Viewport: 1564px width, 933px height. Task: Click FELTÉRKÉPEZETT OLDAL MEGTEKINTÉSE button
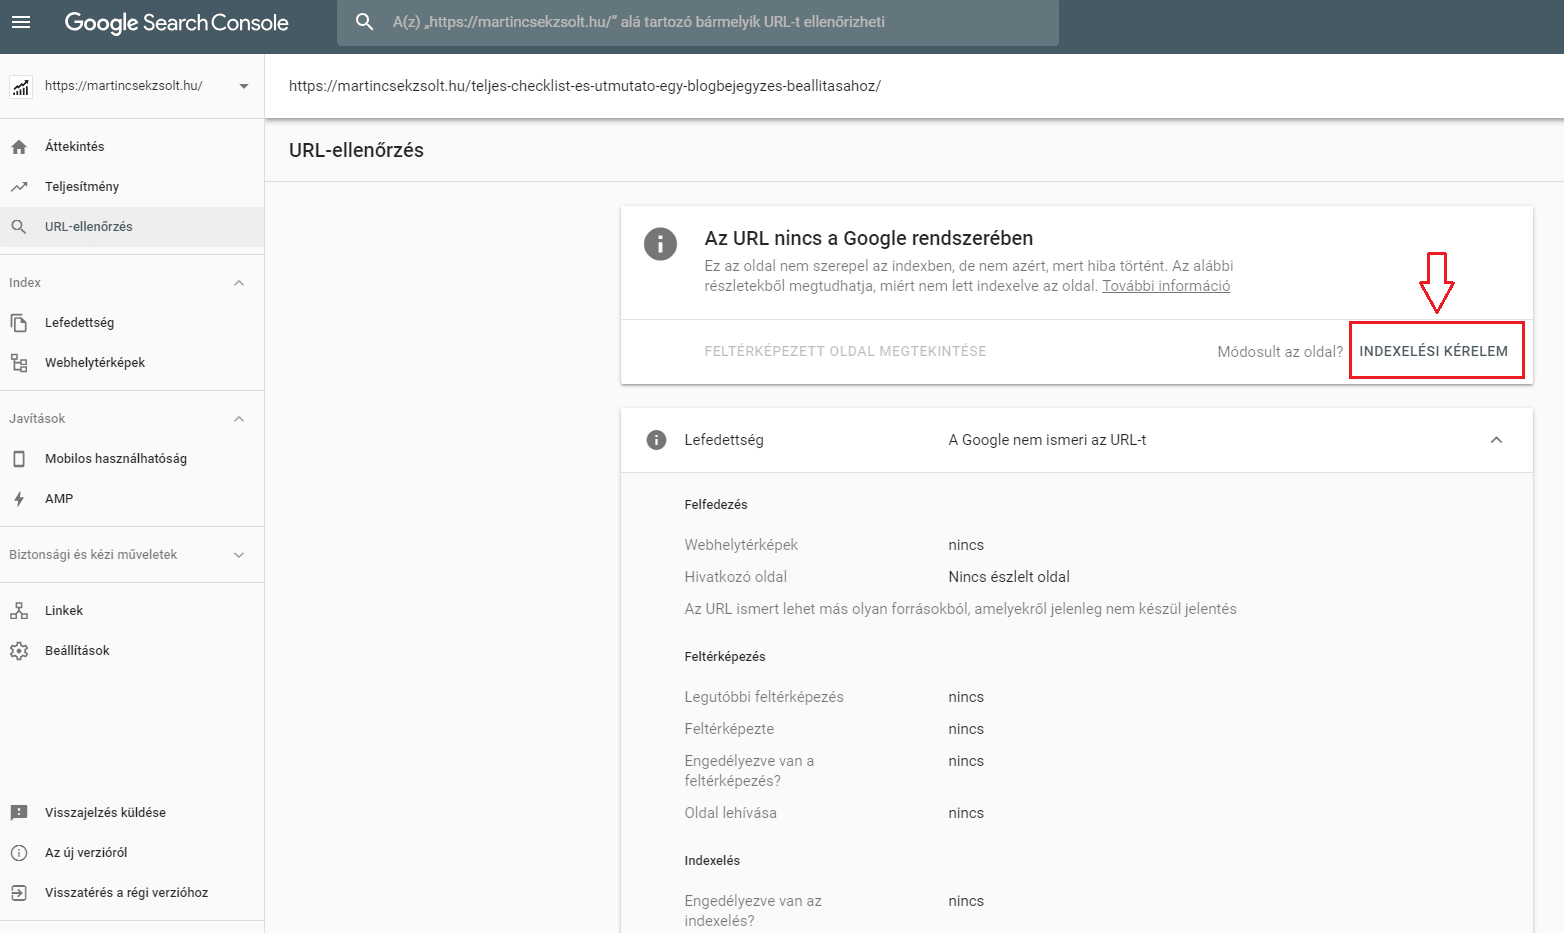pyautogui.click(x=845, y=351)
